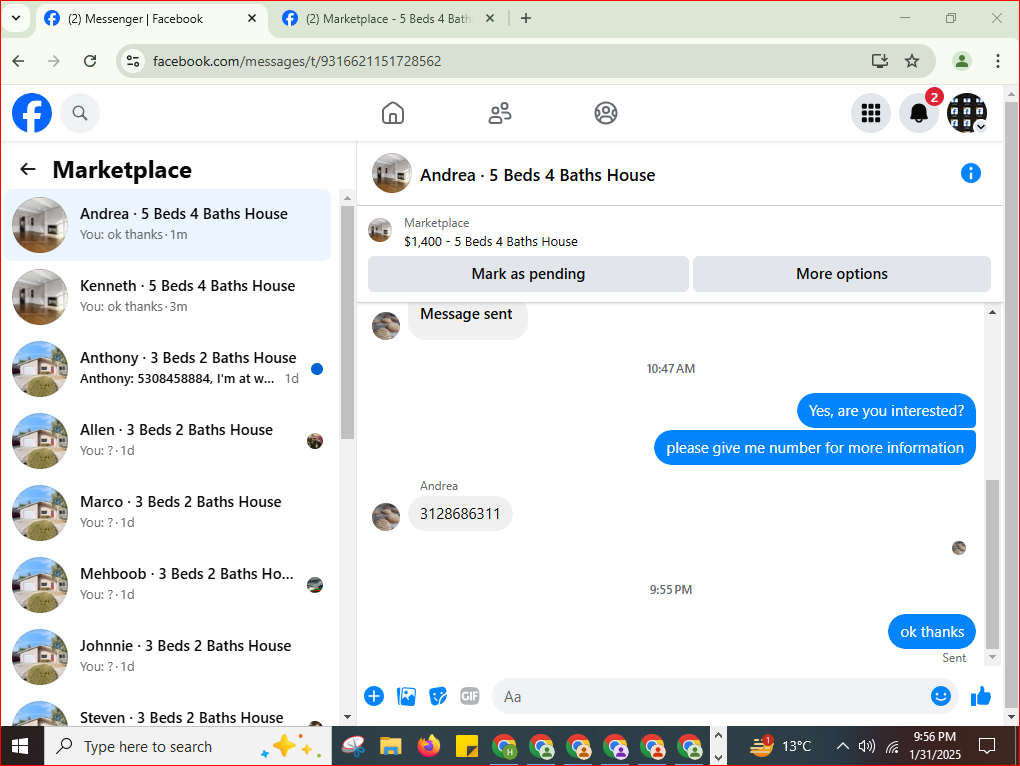Switch to the Messenger | Facebook tab

152,19
